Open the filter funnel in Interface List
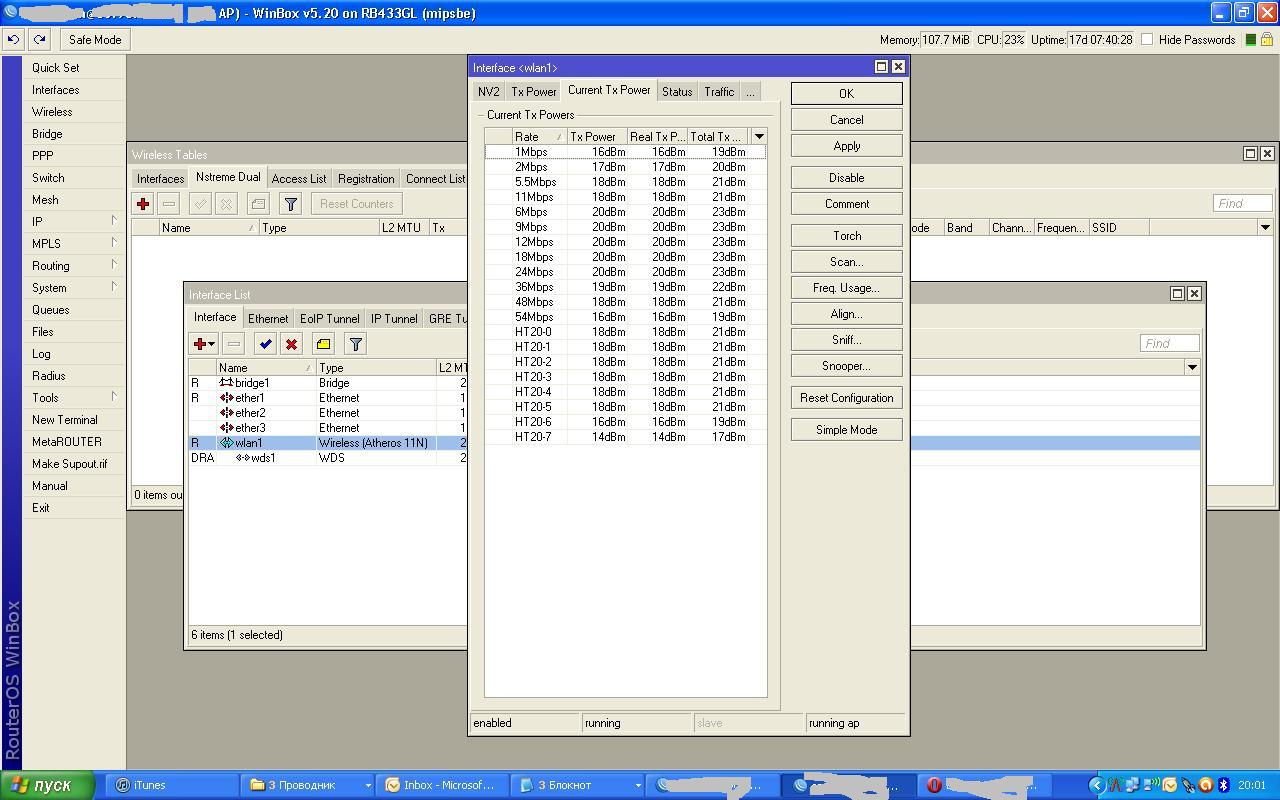This screenshot has height=800, width=1280. click(355, 344)
